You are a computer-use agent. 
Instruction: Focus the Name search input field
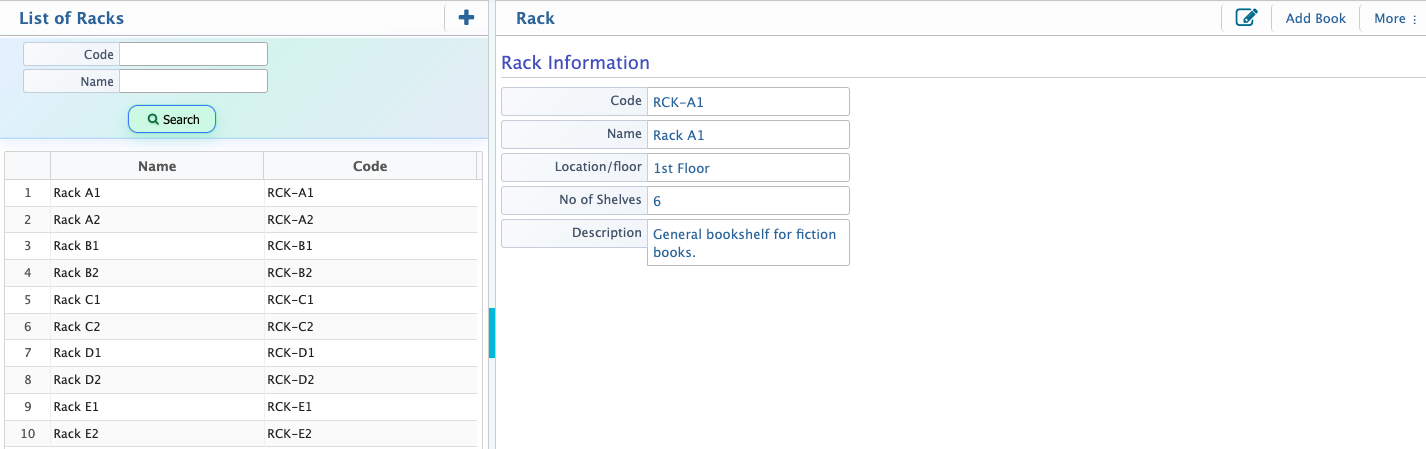(x=193, y=81)
